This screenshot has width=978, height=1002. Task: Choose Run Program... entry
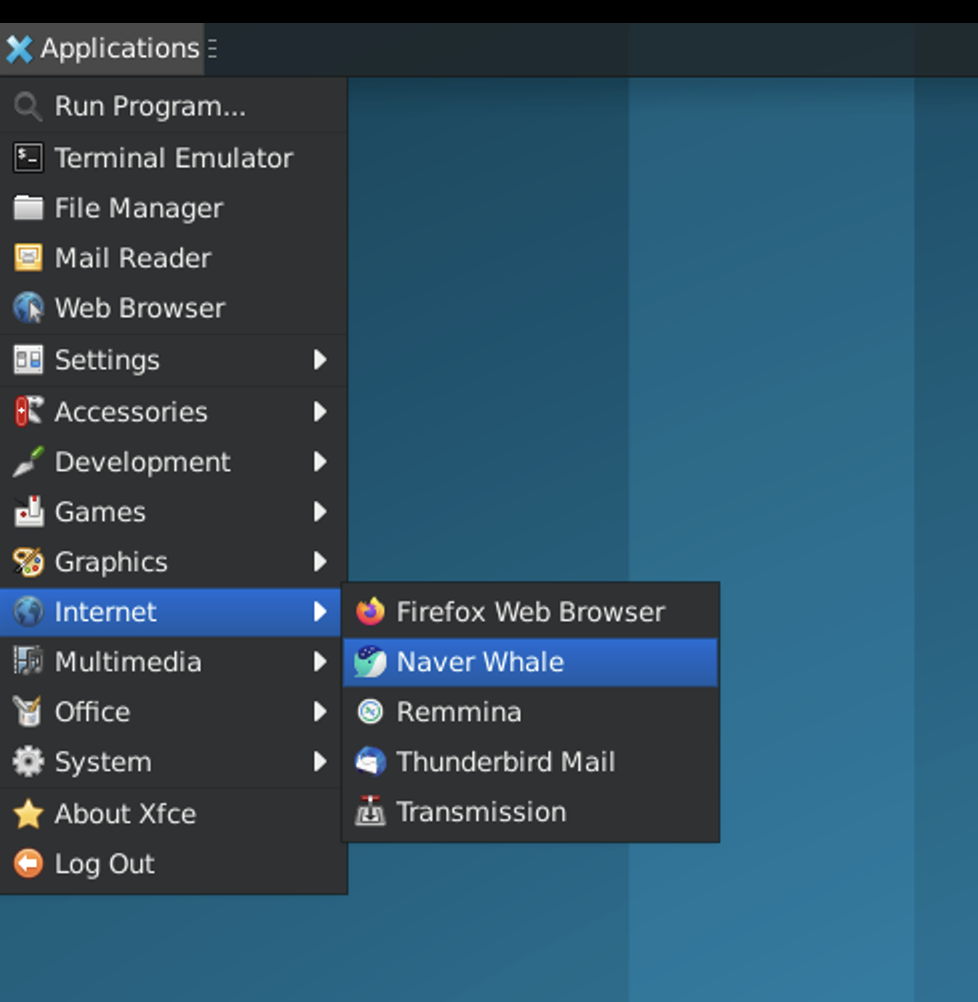[x=173, y=106]
